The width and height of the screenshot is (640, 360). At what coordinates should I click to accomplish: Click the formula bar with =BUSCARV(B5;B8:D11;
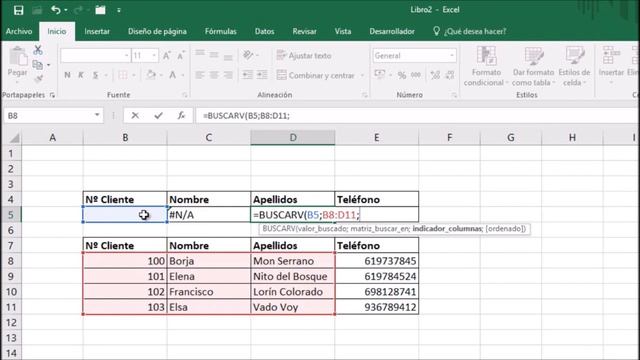point(417,116)
